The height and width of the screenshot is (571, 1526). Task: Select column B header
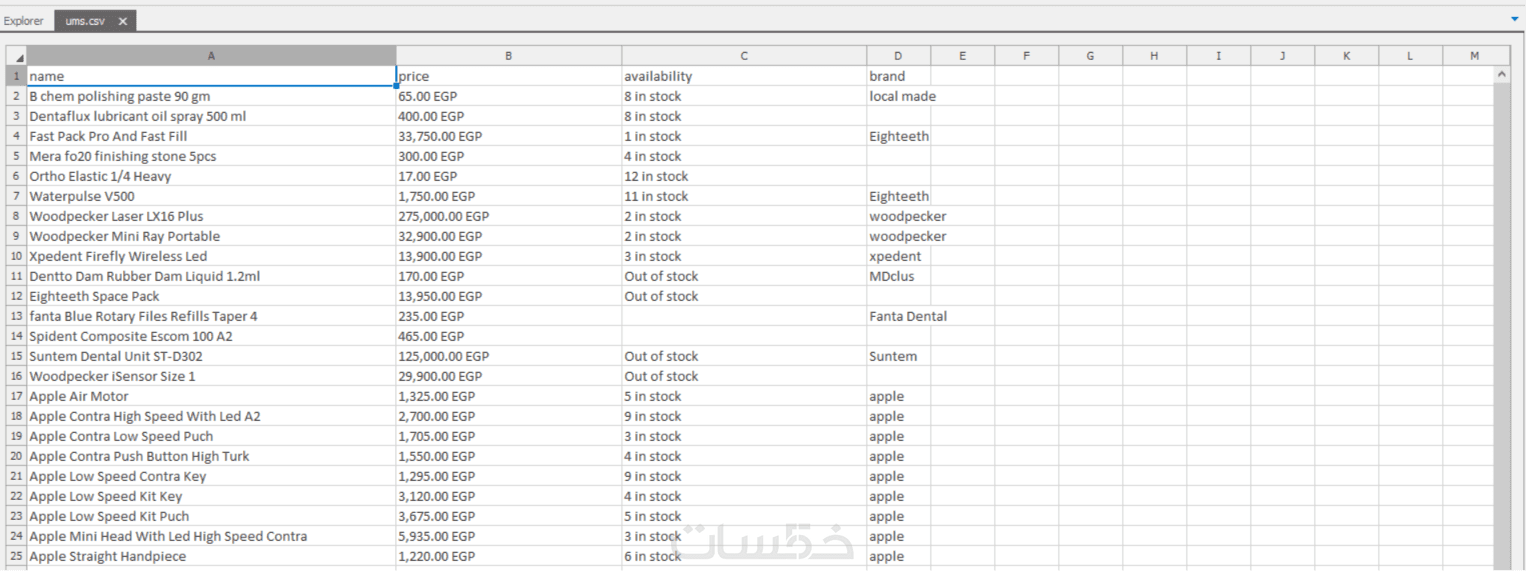click(509, 56)
